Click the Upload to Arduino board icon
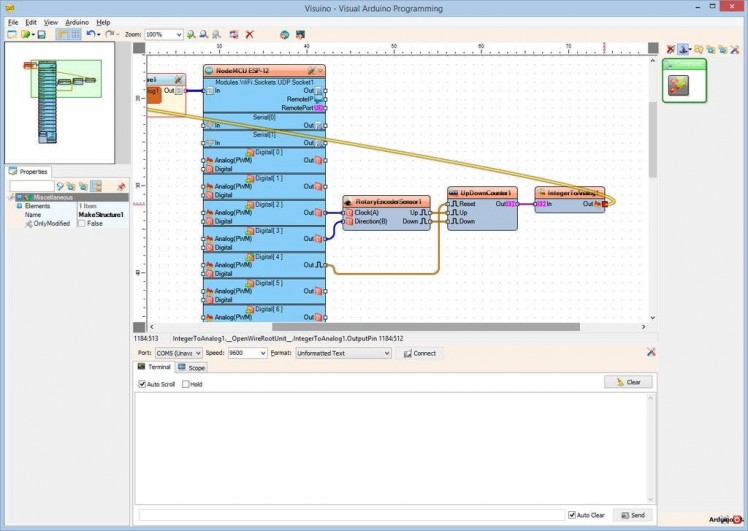 [299, 34]
